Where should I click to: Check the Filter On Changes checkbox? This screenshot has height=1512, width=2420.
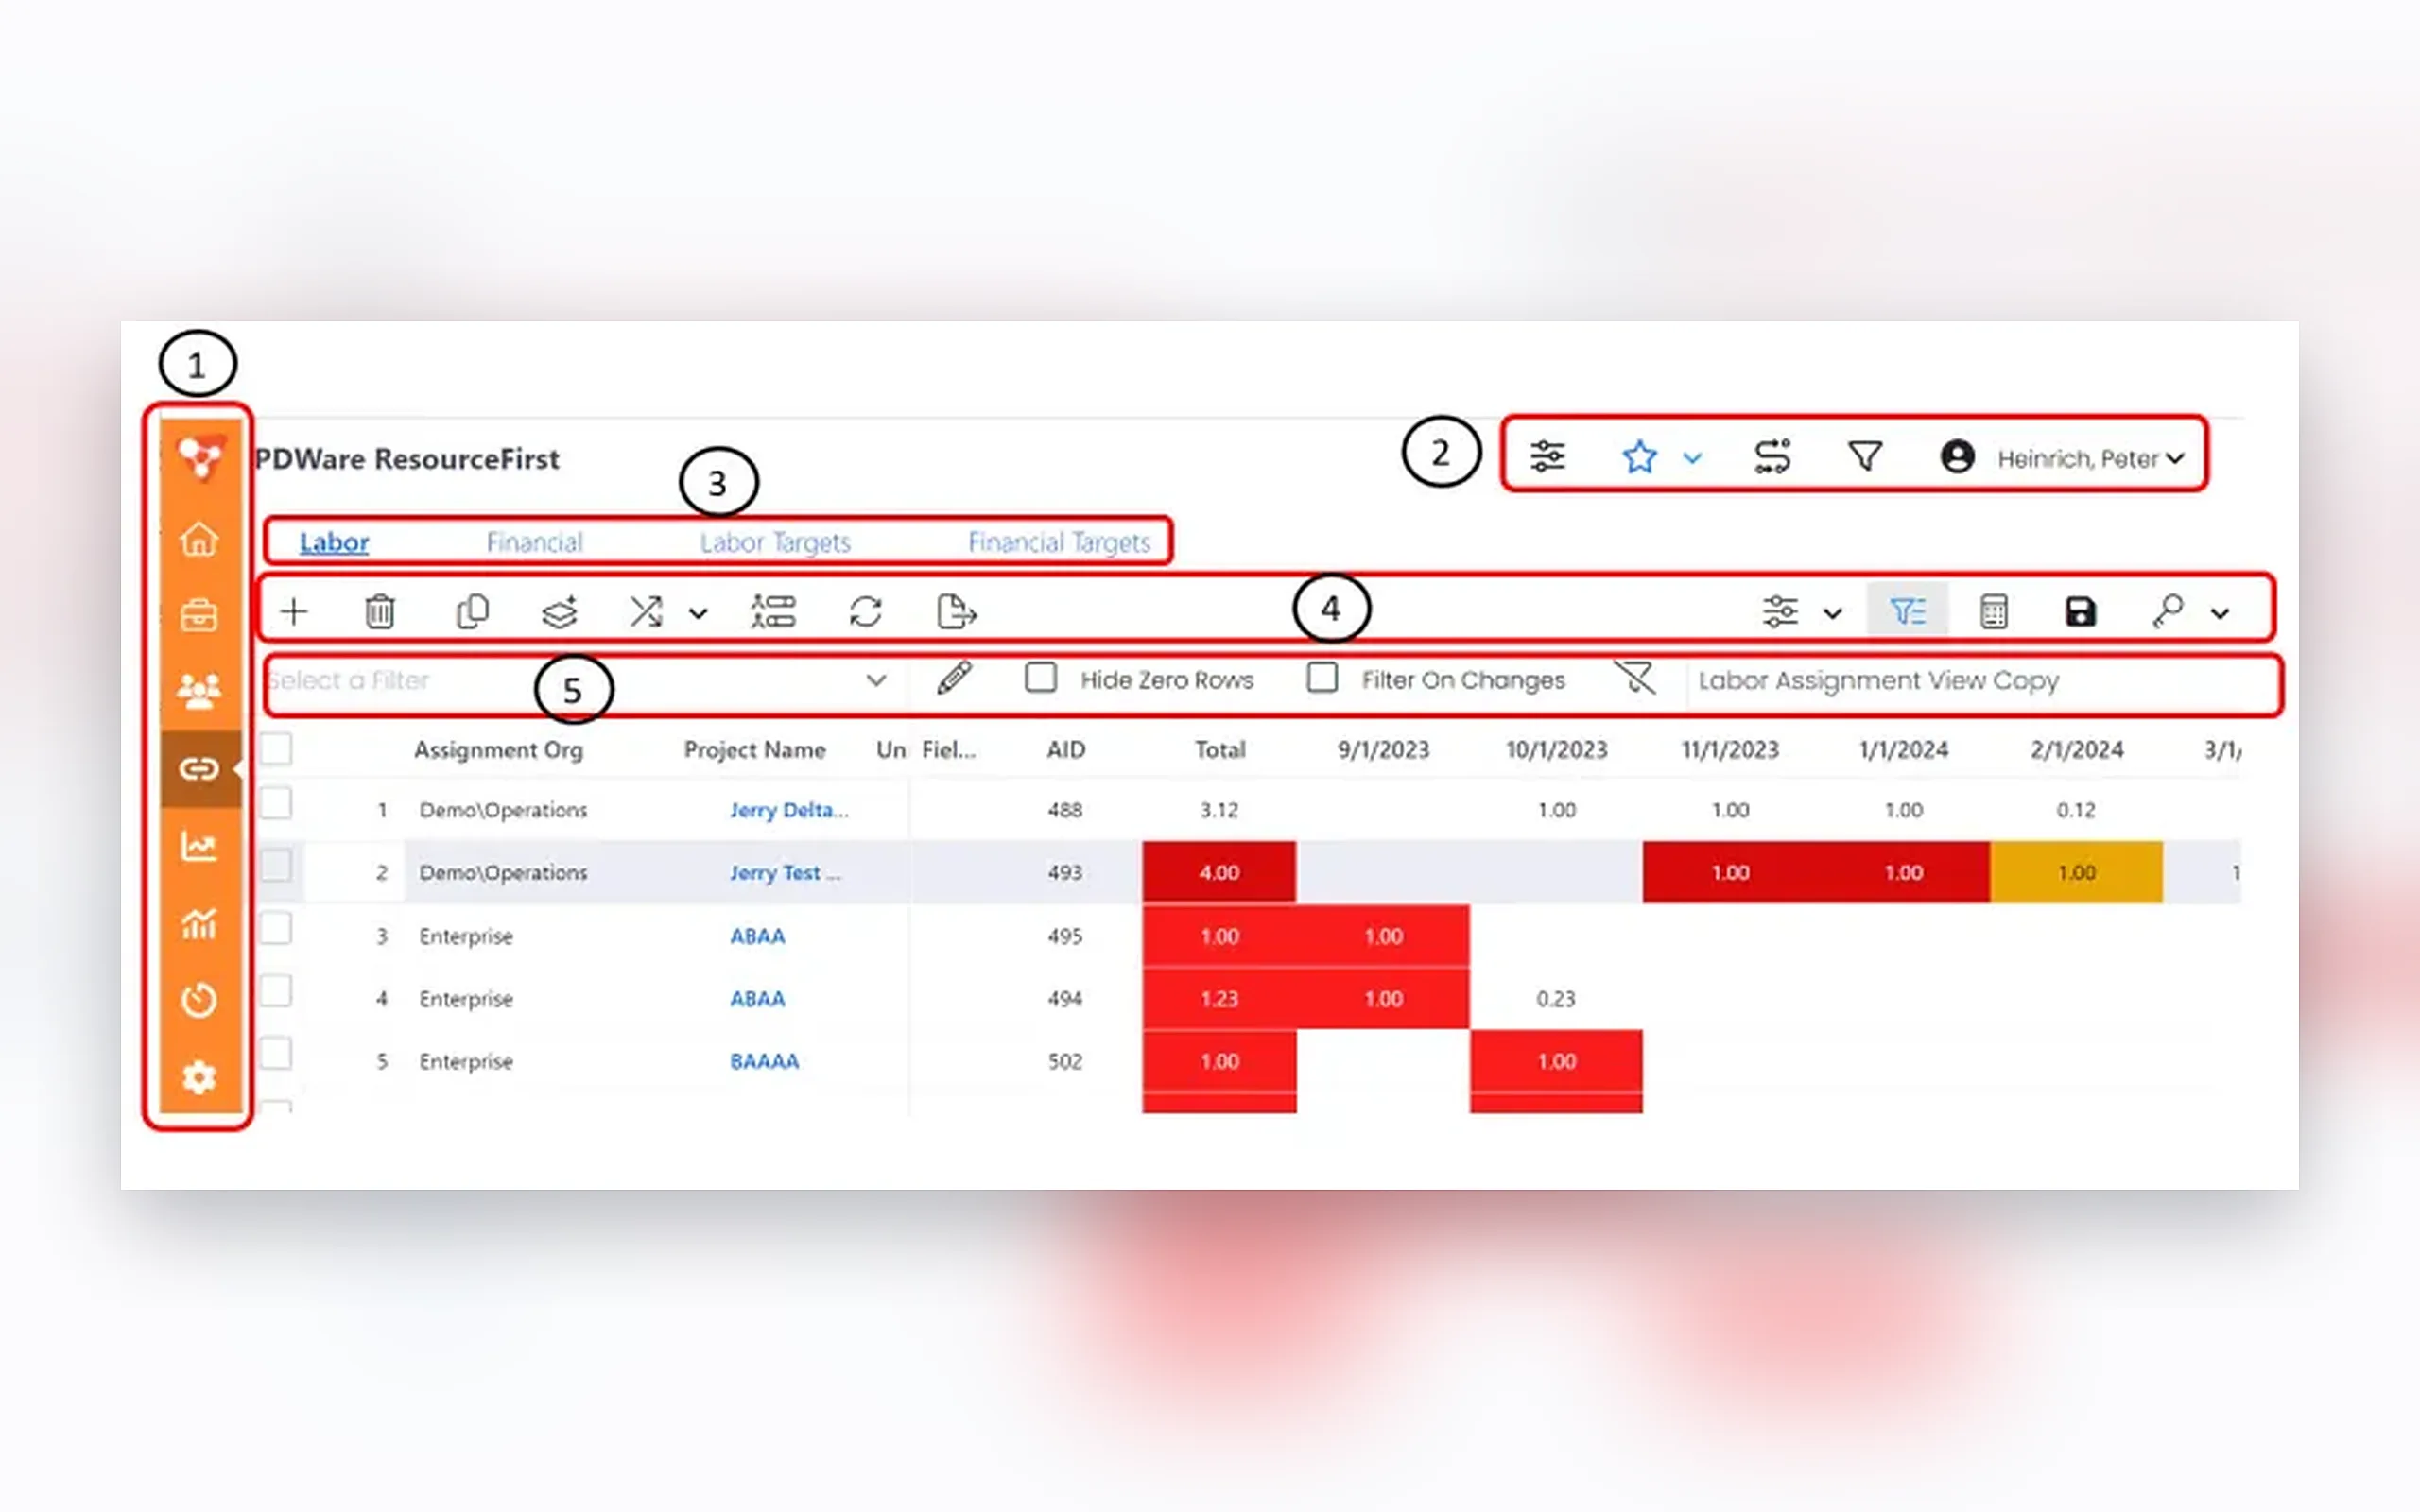point(1322,678)
